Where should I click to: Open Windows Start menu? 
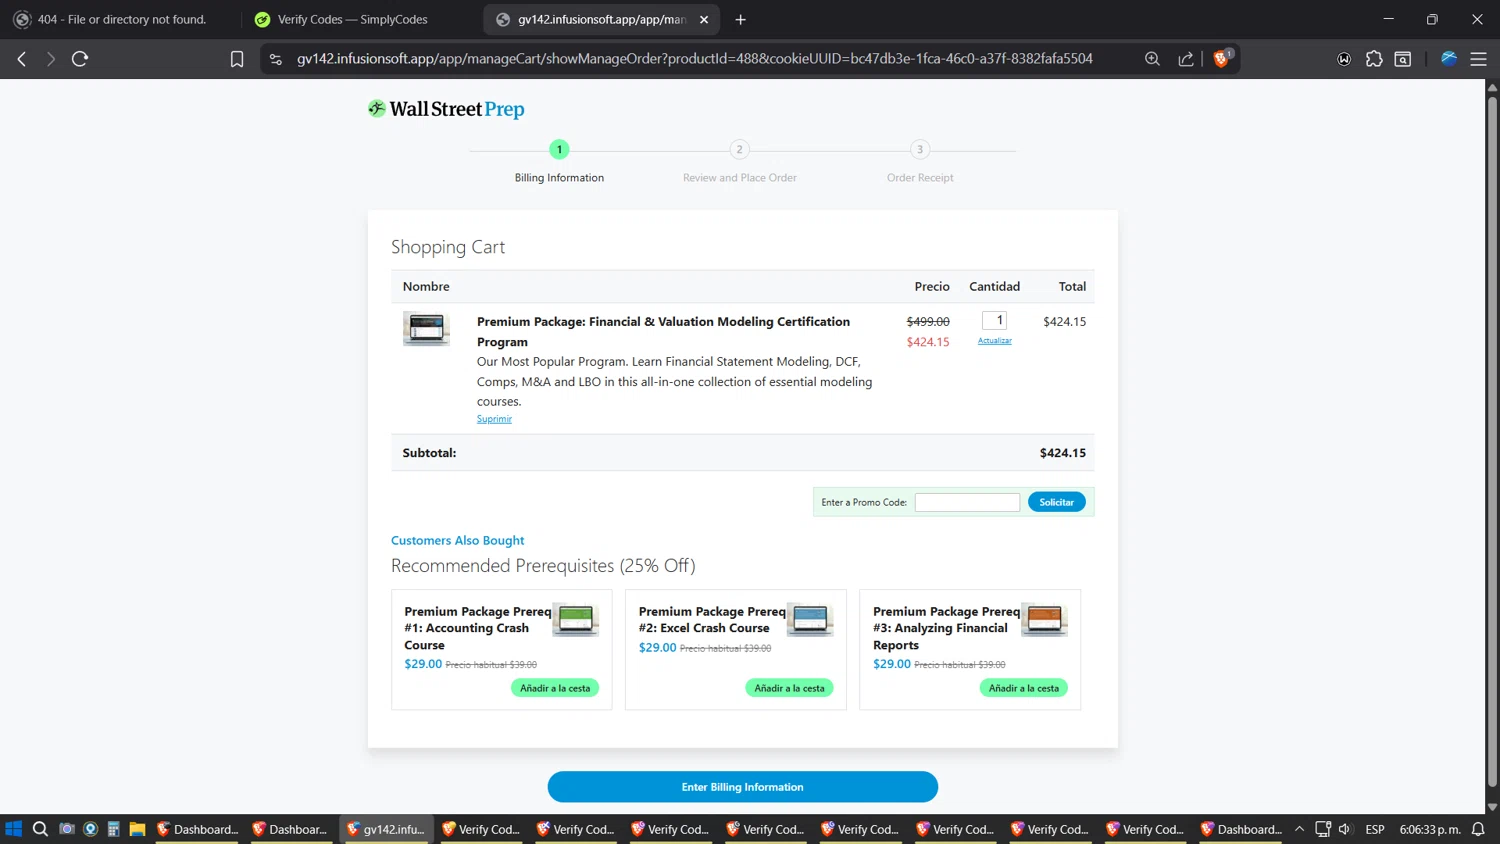13,829
